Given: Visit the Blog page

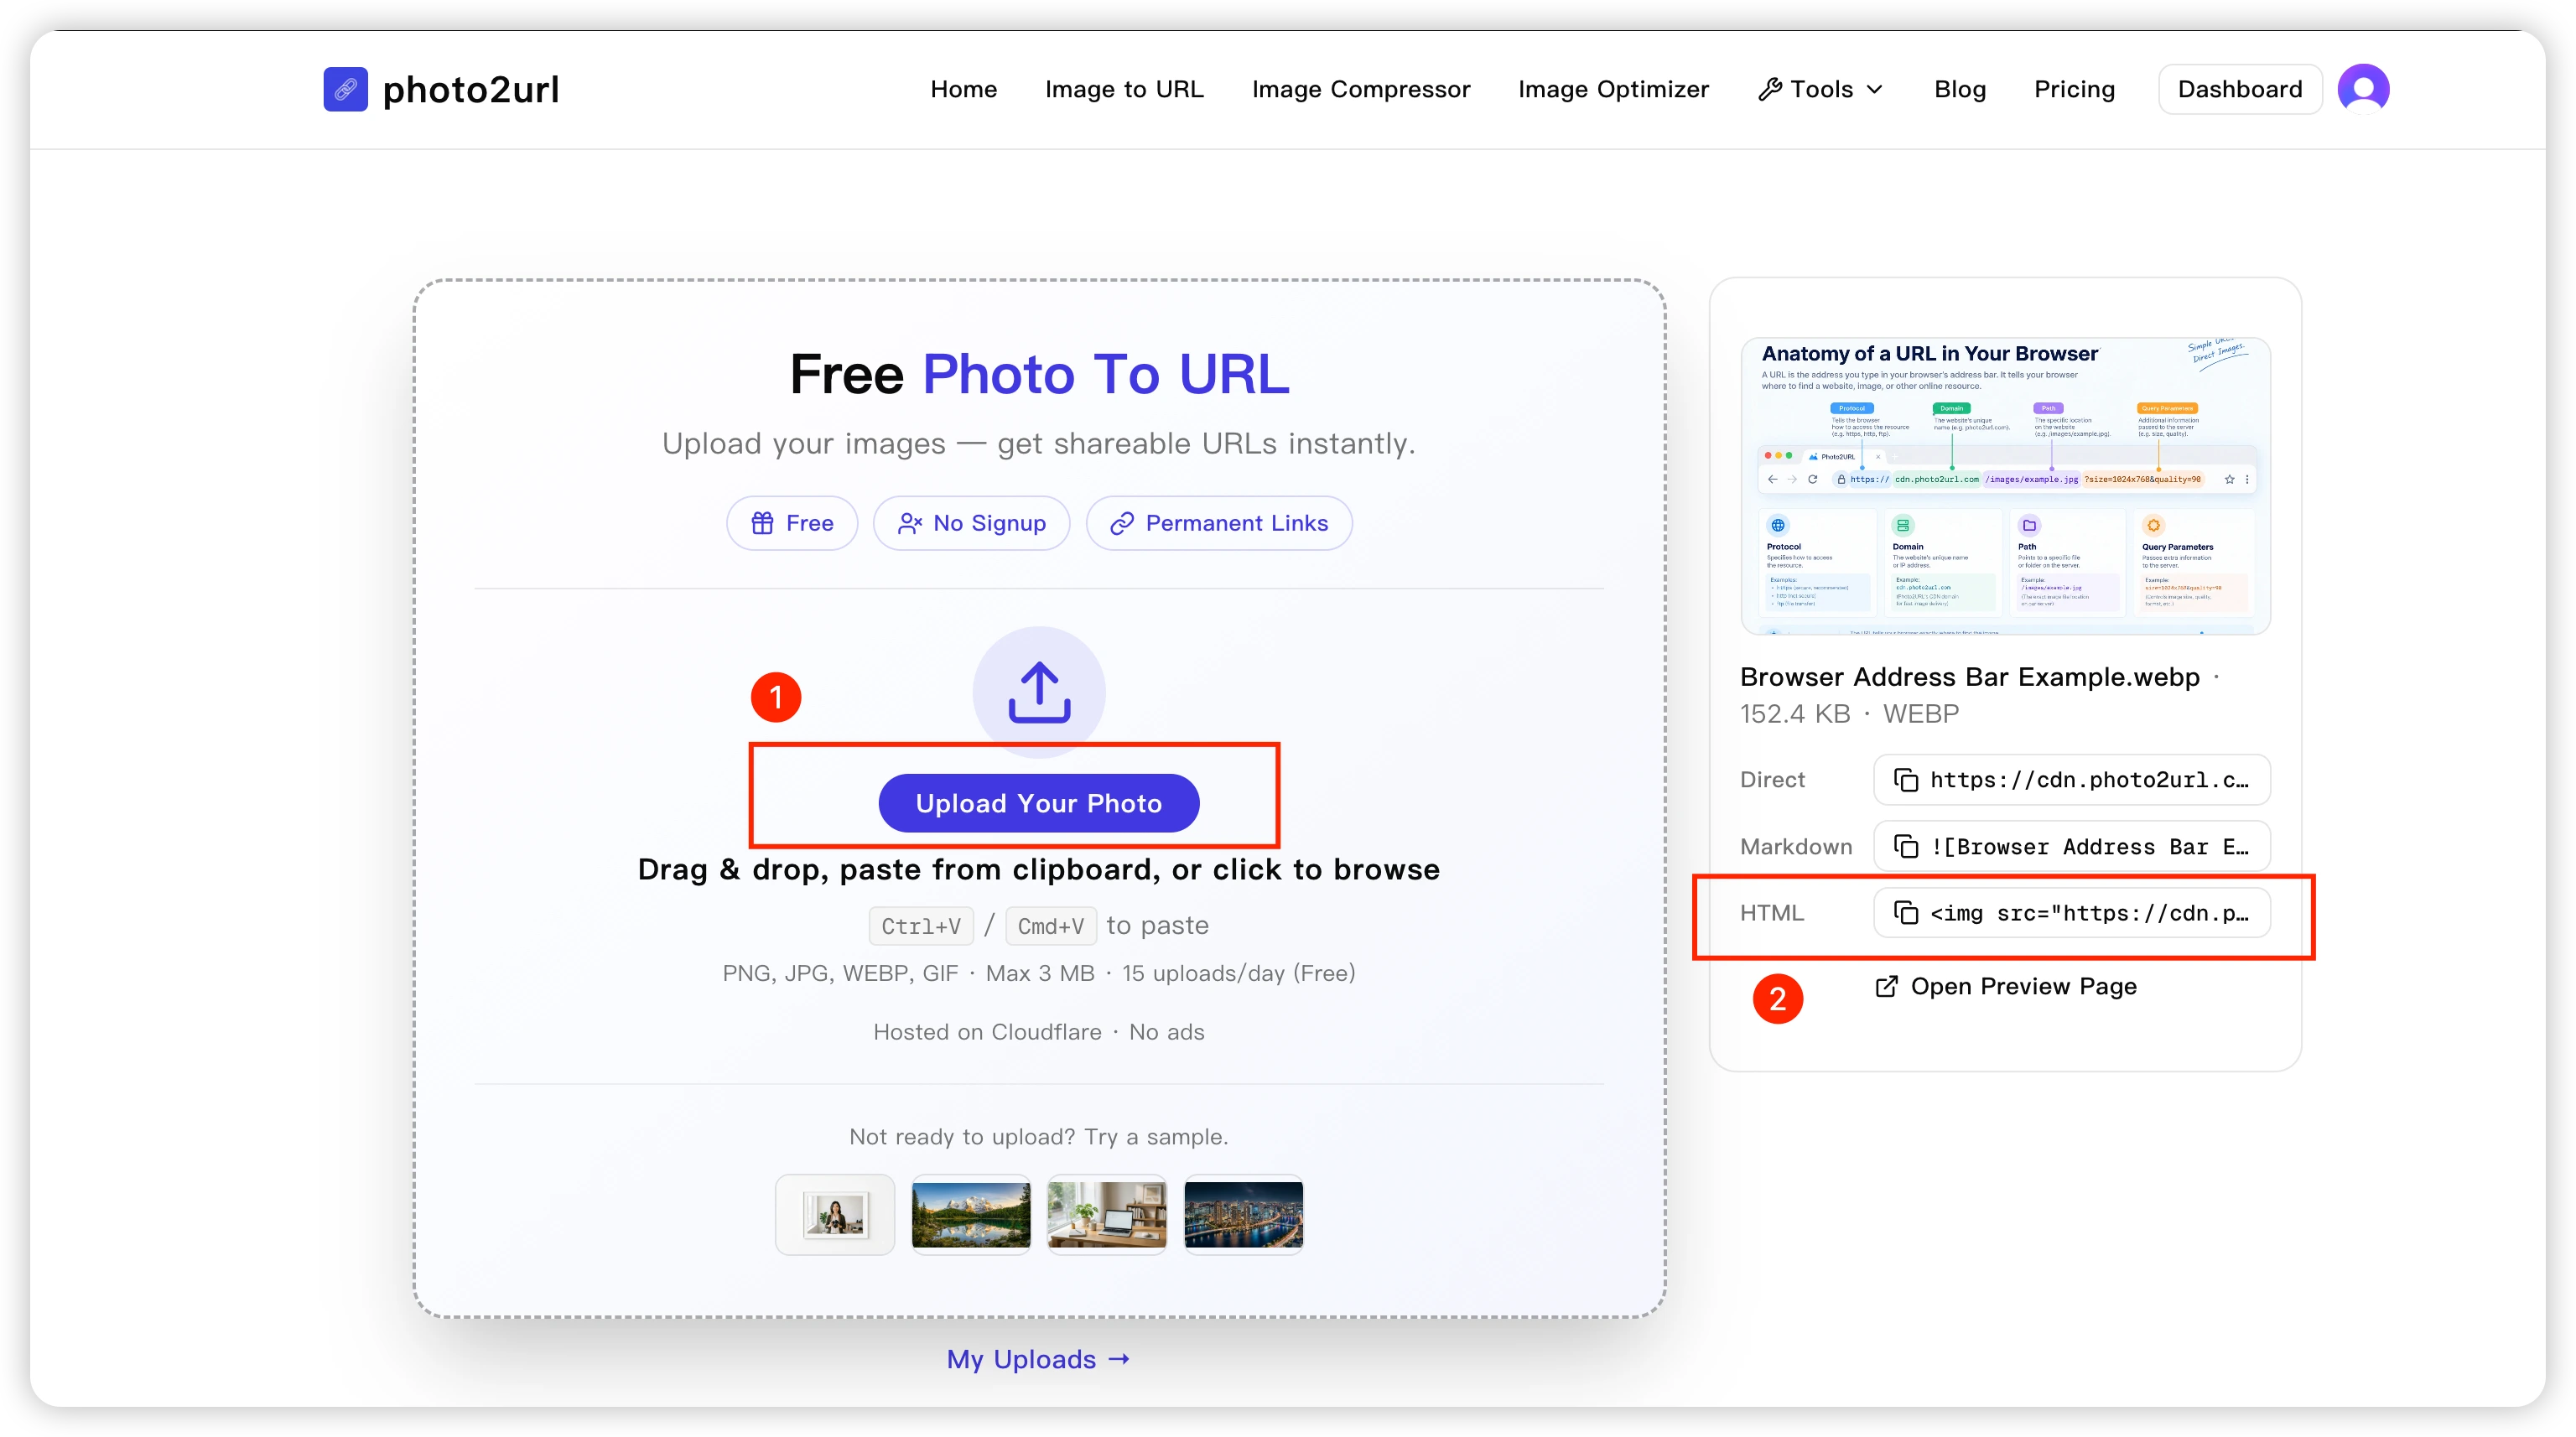Looking at the screenshot, I should (x=1959, y=89).
